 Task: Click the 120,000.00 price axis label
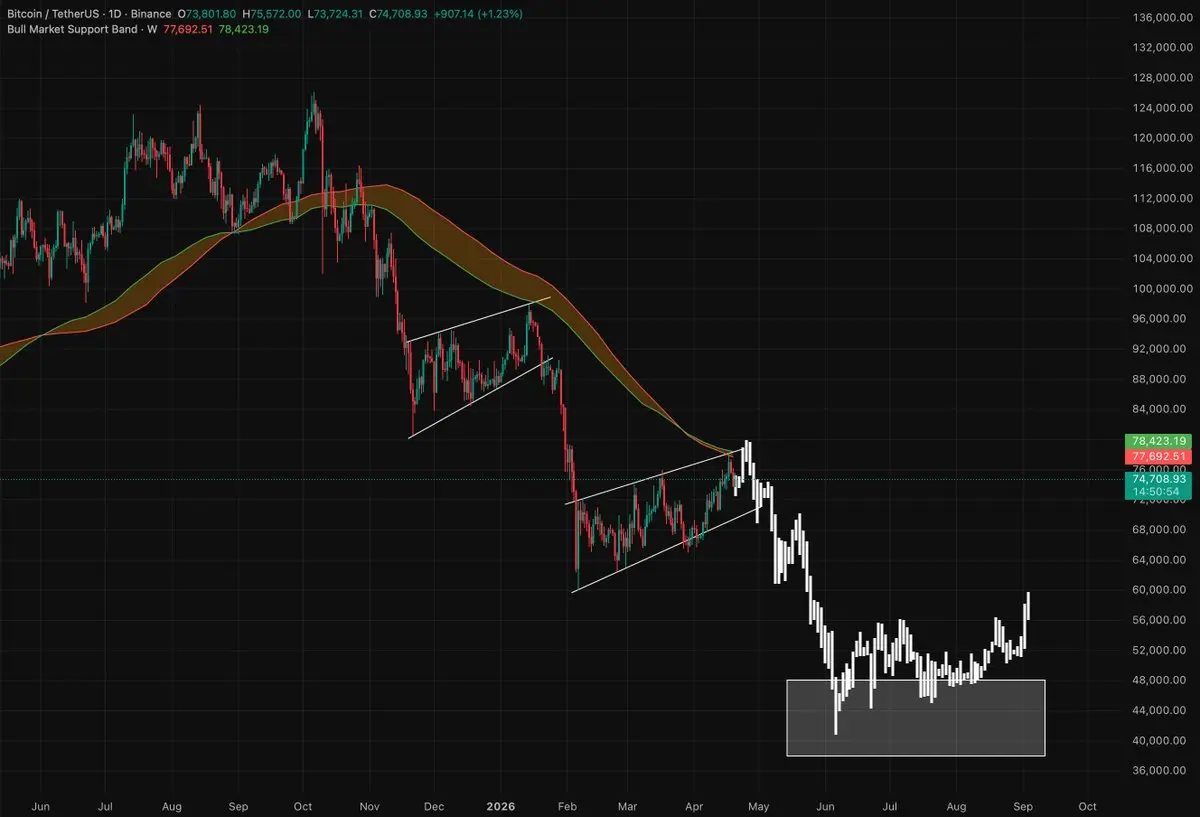[1162, 138]
